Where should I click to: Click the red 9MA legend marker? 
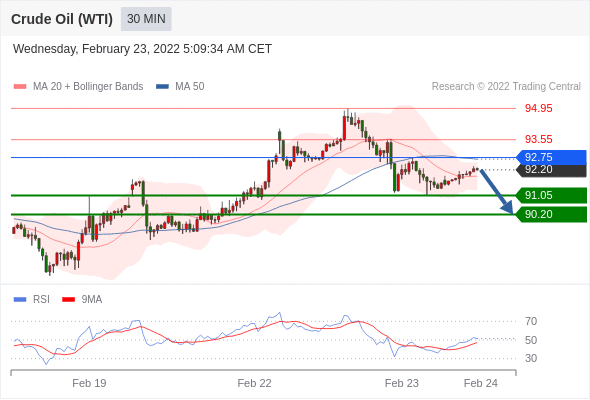click(68, 300)
